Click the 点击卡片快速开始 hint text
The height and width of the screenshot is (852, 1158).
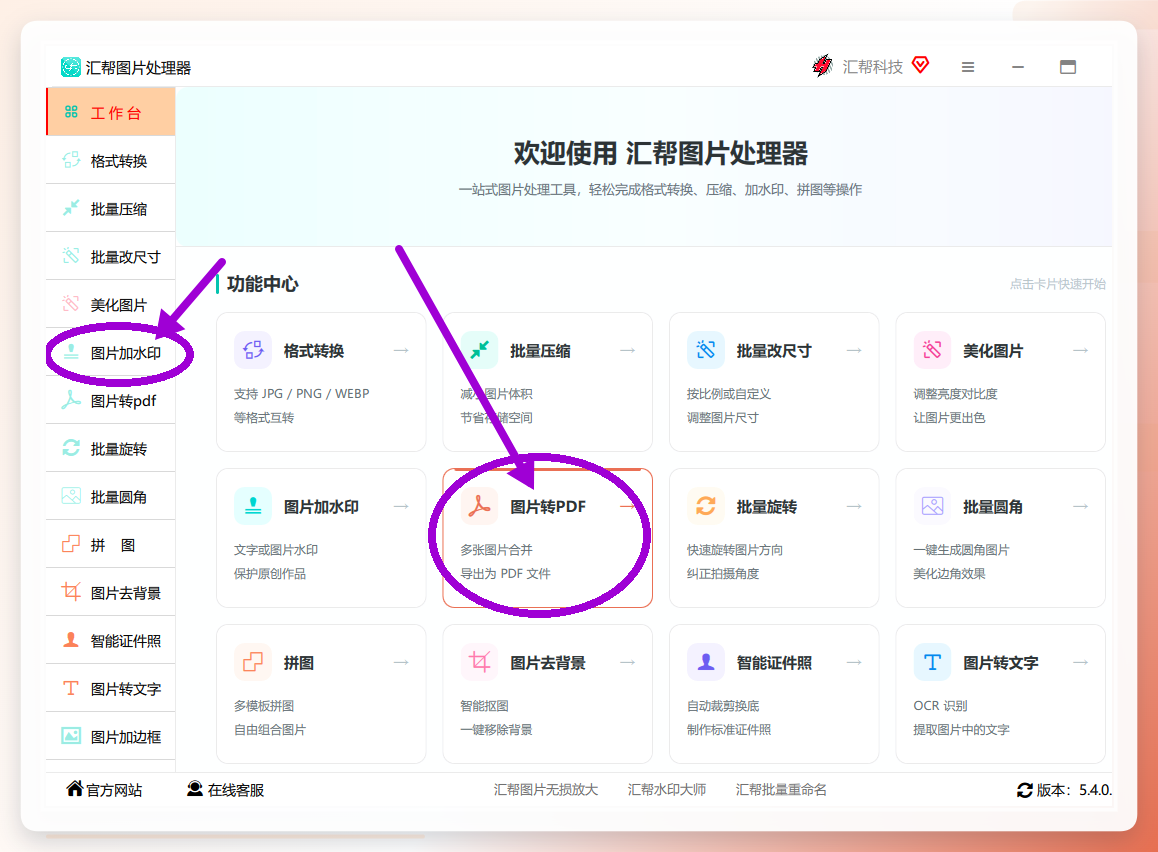click(1058, 284)
